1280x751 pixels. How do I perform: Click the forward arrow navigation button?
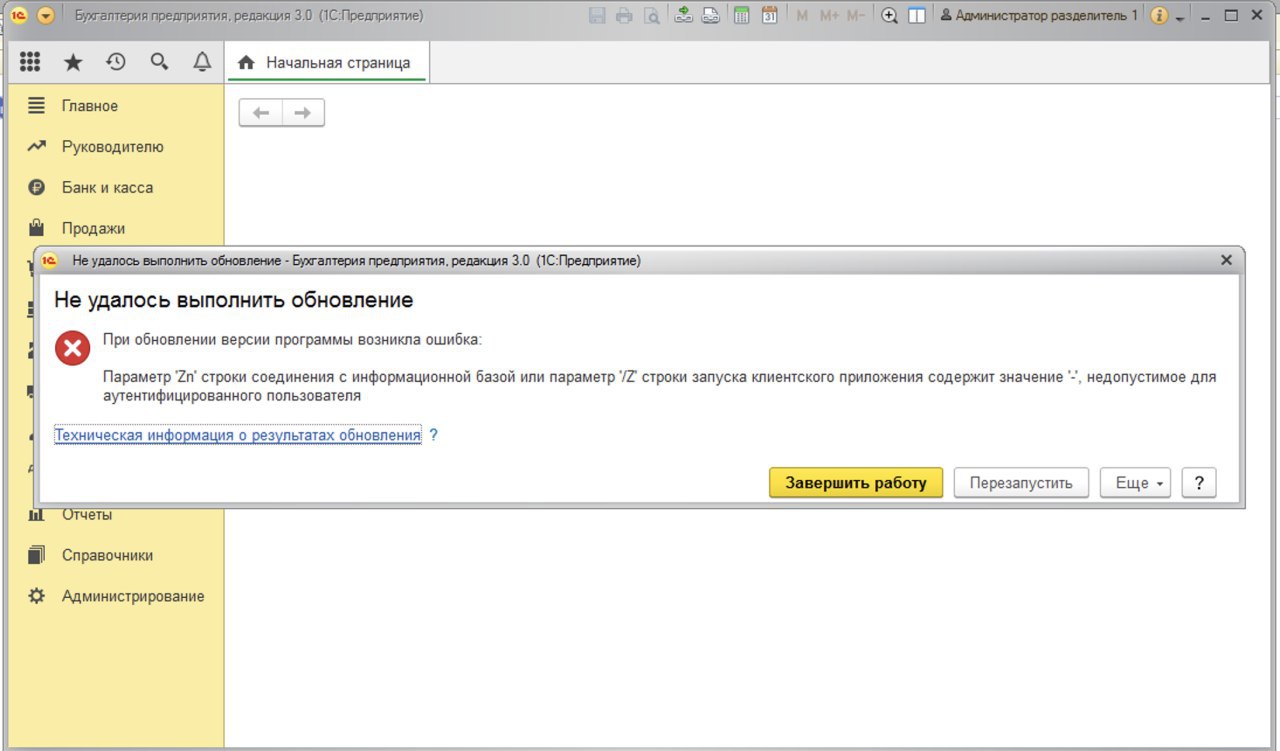coord(303,113)
